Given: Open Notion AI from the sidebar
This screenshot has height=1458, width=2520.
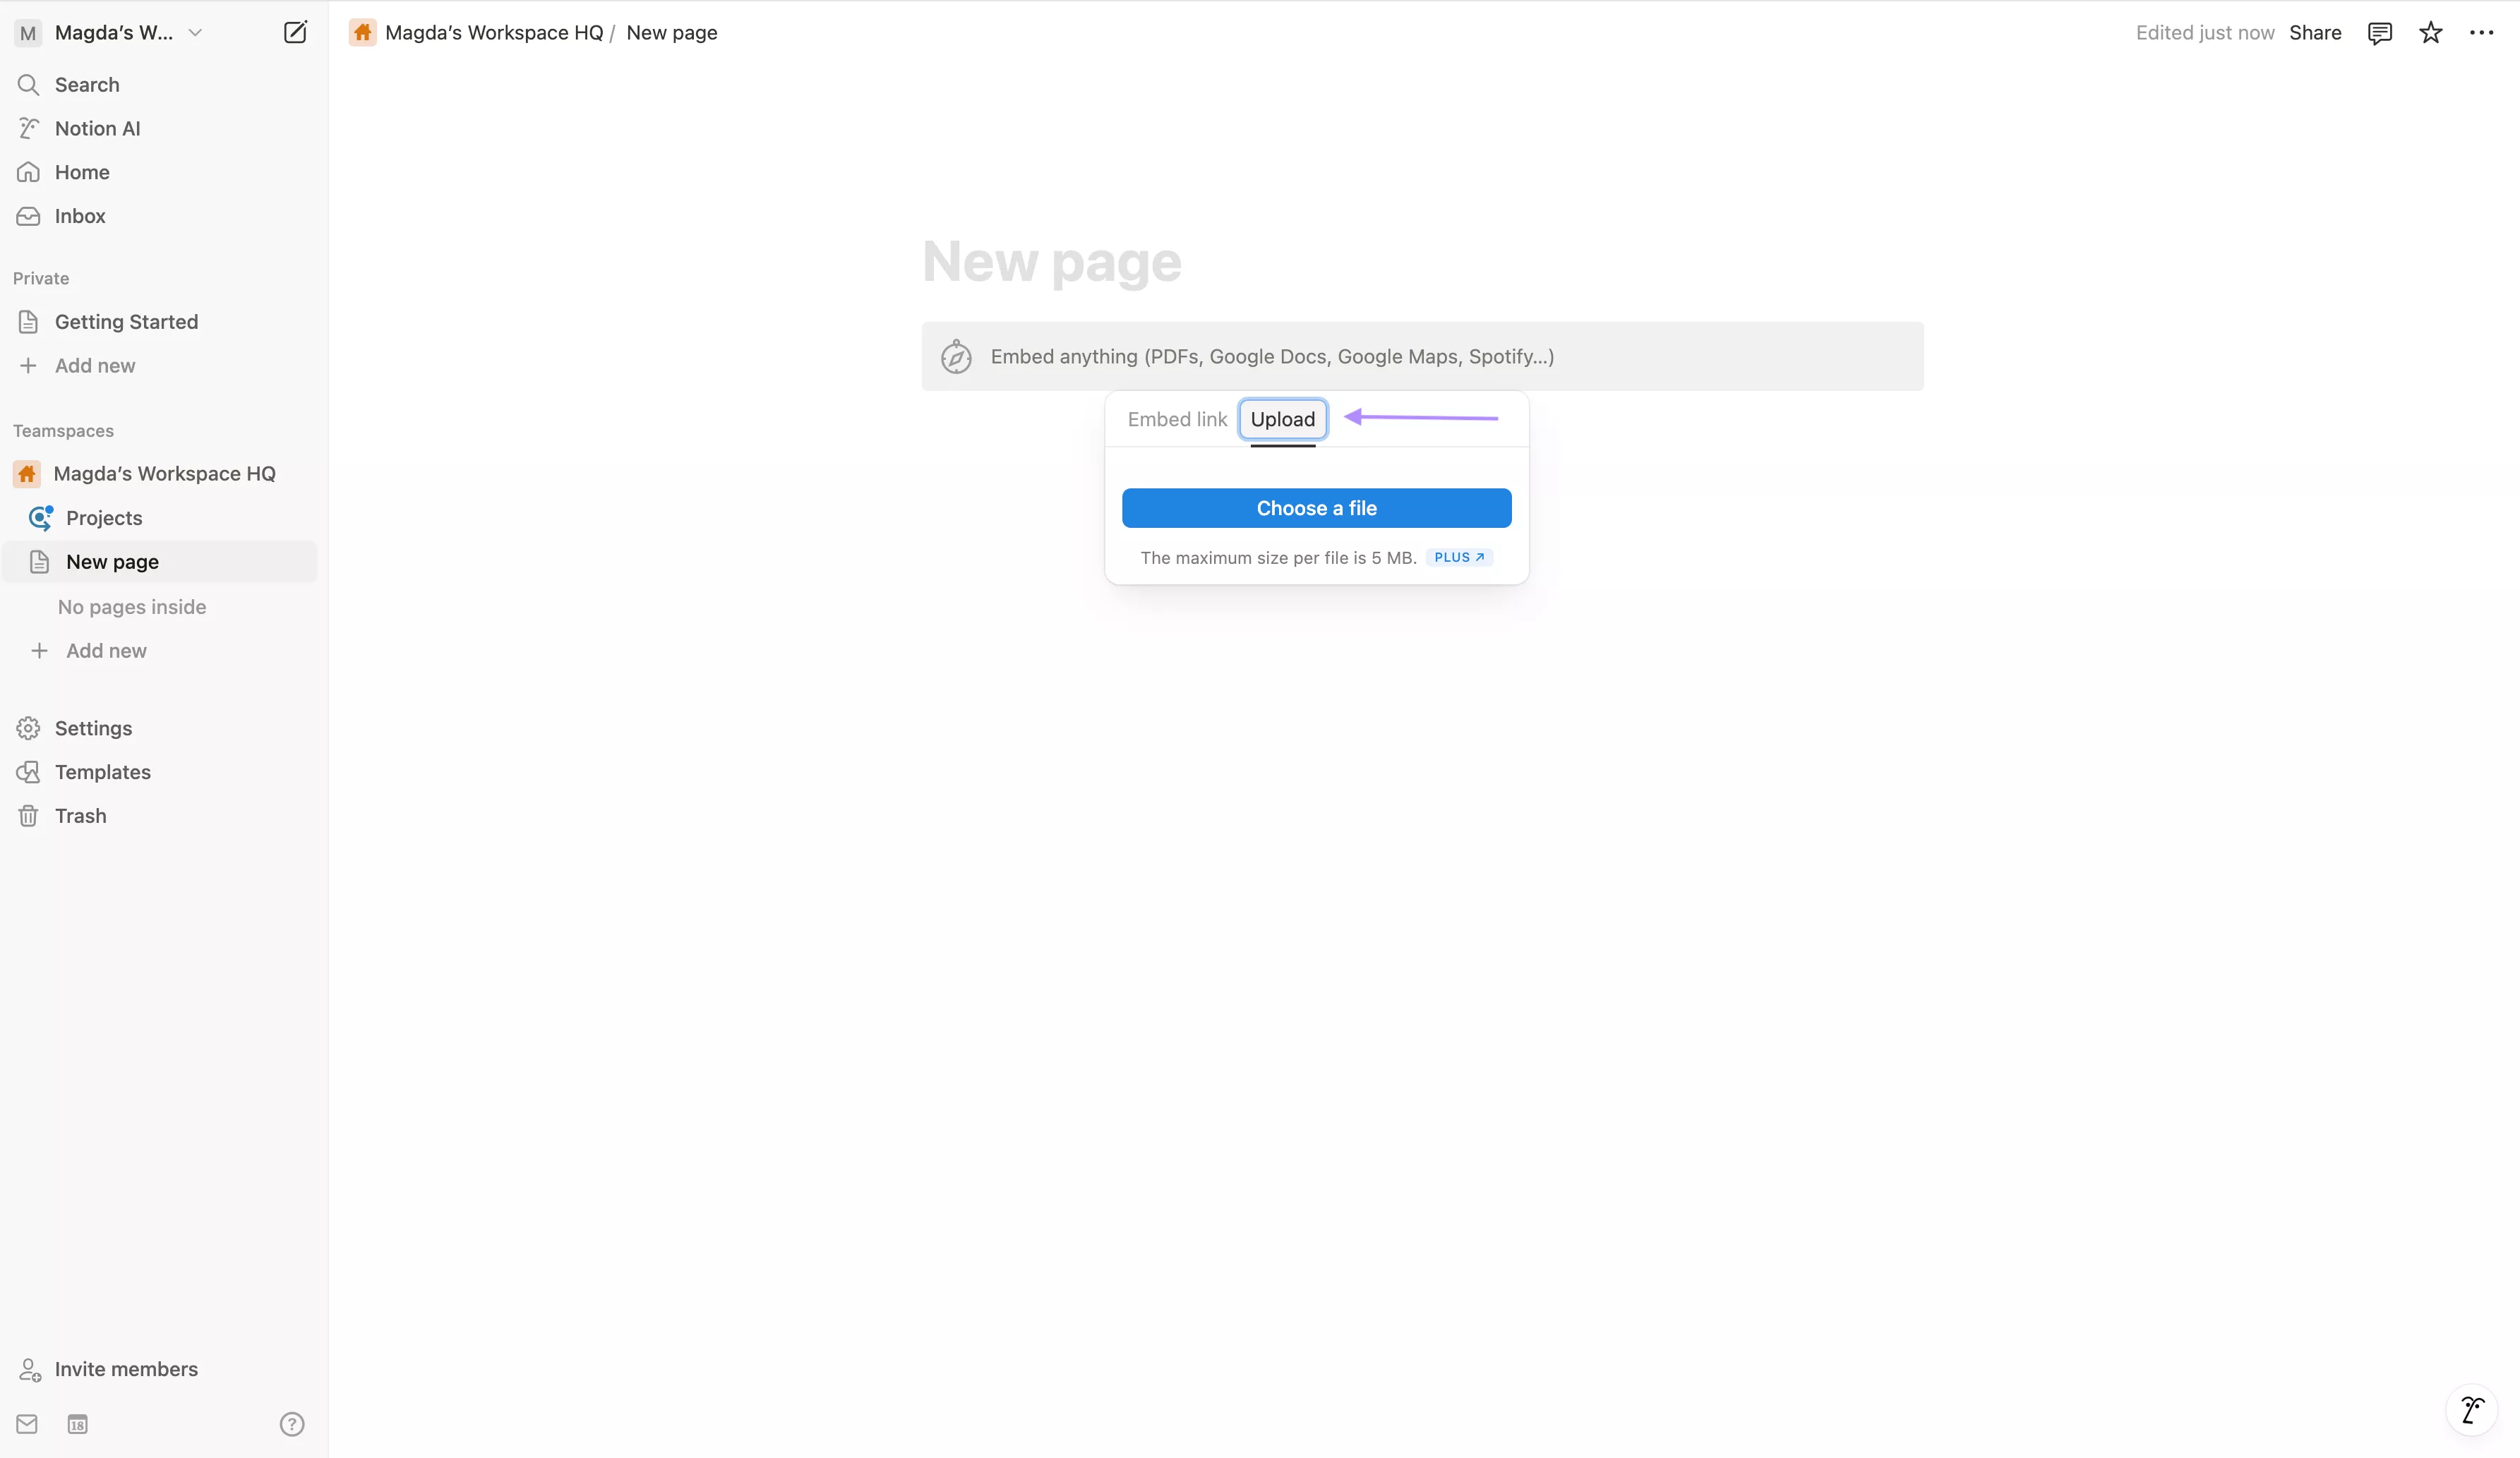Looking at the screenshot, I should point(97,128).
